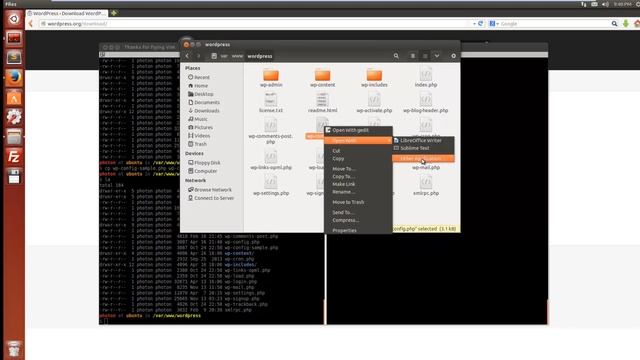
Task: Open the wp-content folder
Action: (x=322, y=78)
